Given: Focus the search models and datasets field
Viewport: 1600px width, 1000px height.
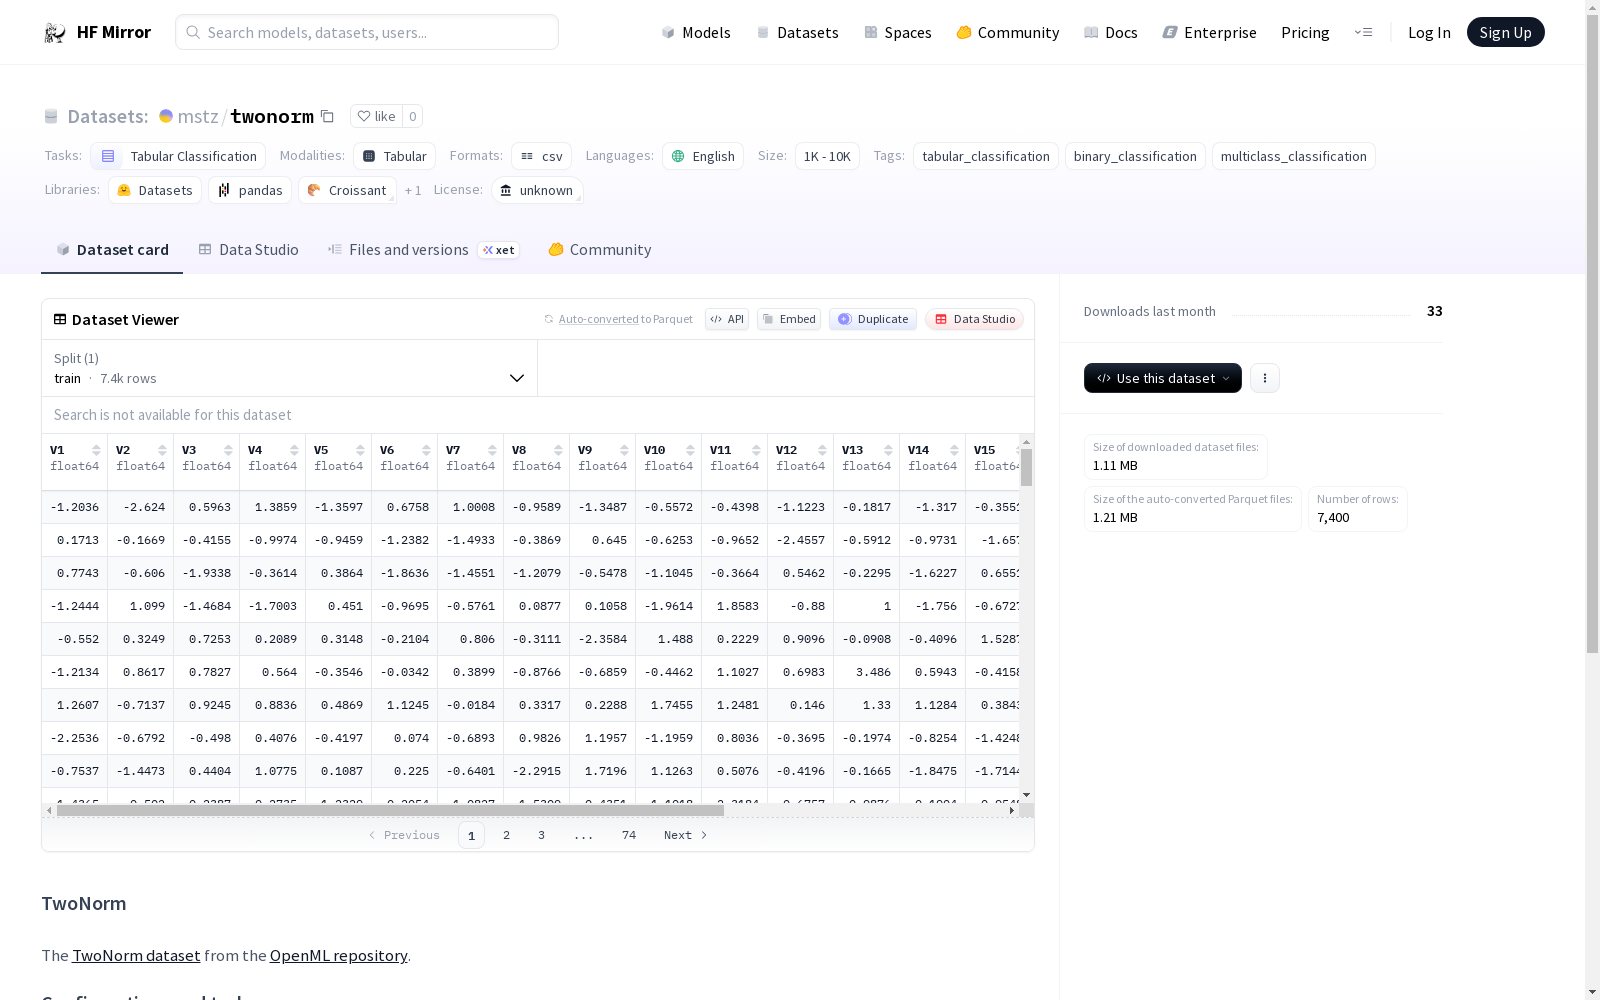Looking at the screenshot, I should pos(367,32).
